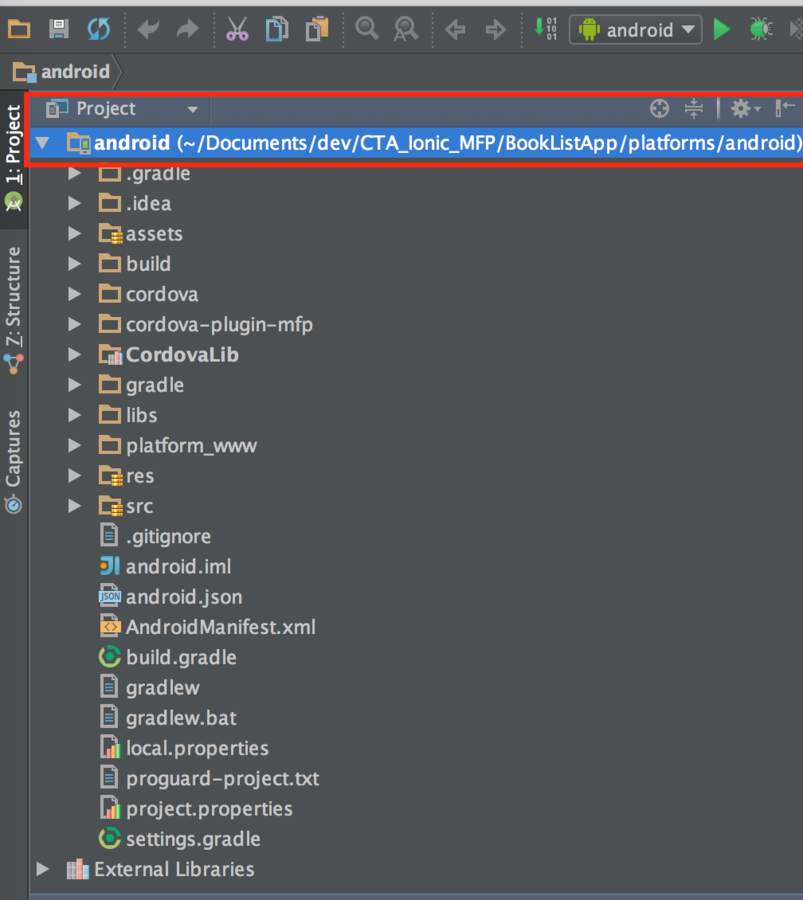Click the Hide panel icon

click(785, 108)
